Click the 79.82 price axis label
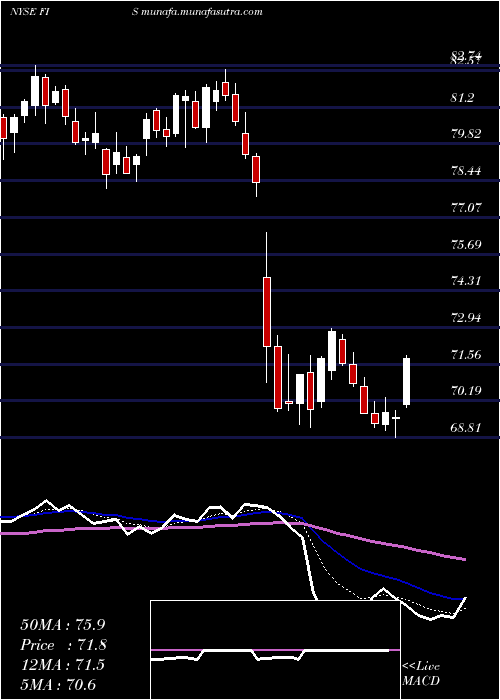Screen dimensions: 500x700 click(x=466, y=133)
